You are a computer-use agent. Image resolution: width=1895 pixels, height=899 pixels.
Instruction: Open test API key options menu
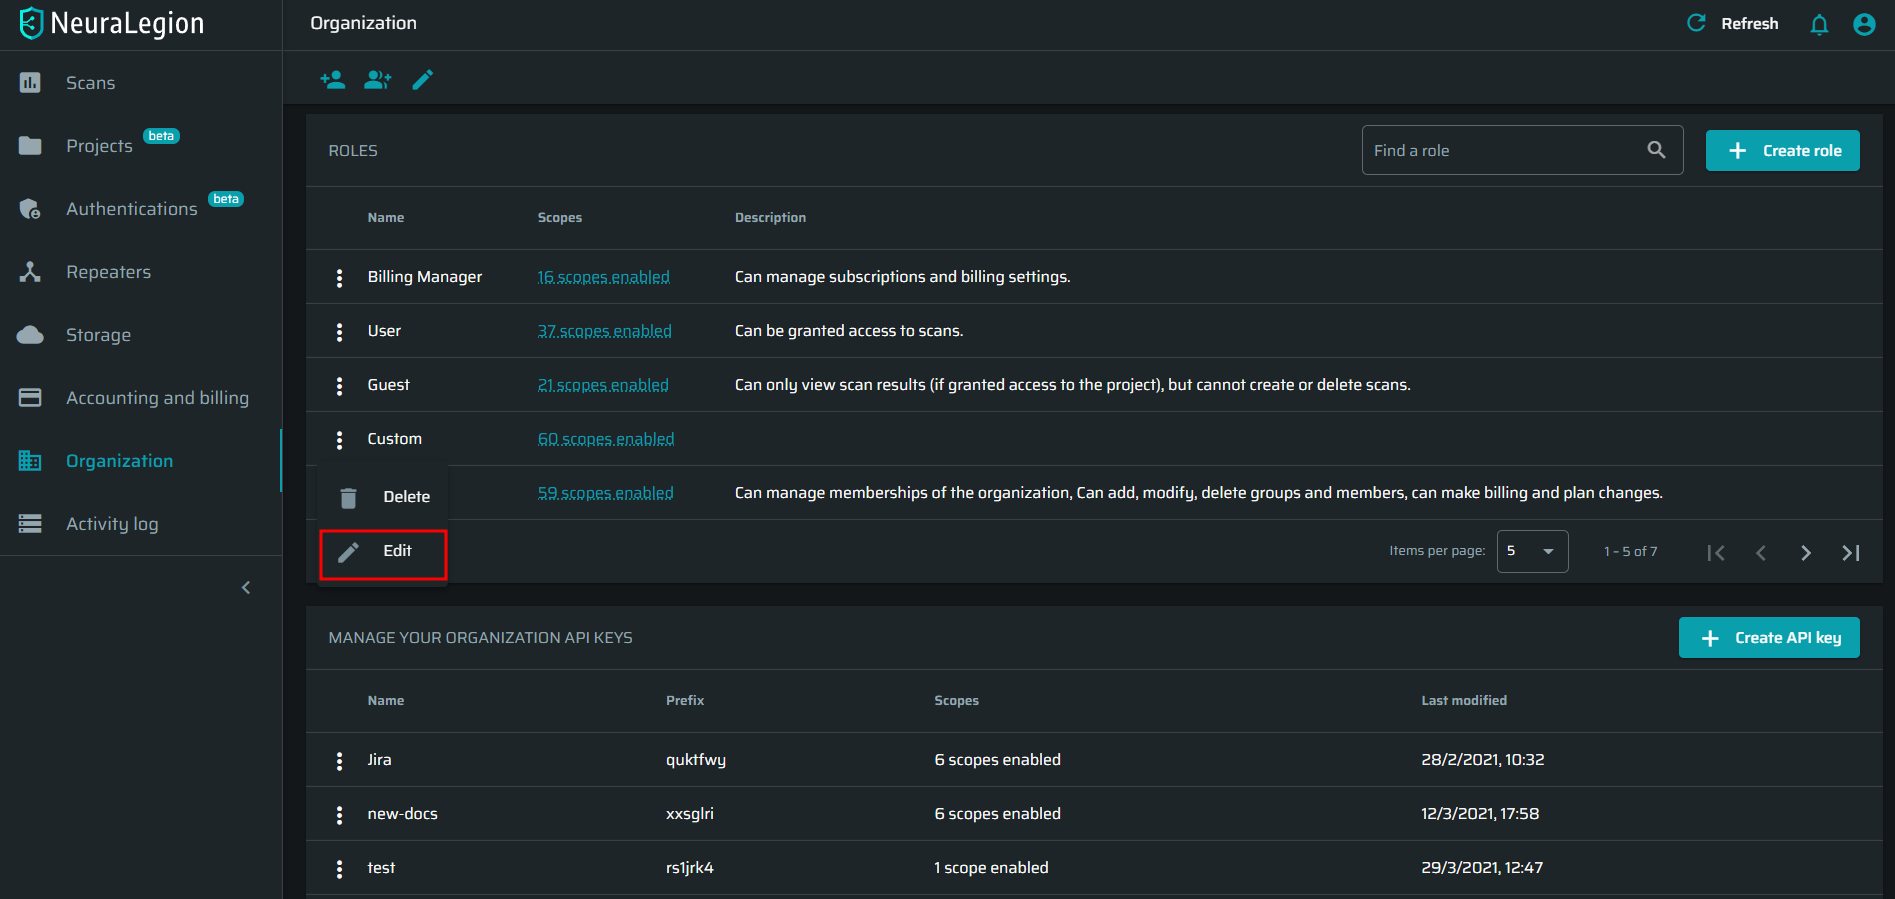pos(340,868)
